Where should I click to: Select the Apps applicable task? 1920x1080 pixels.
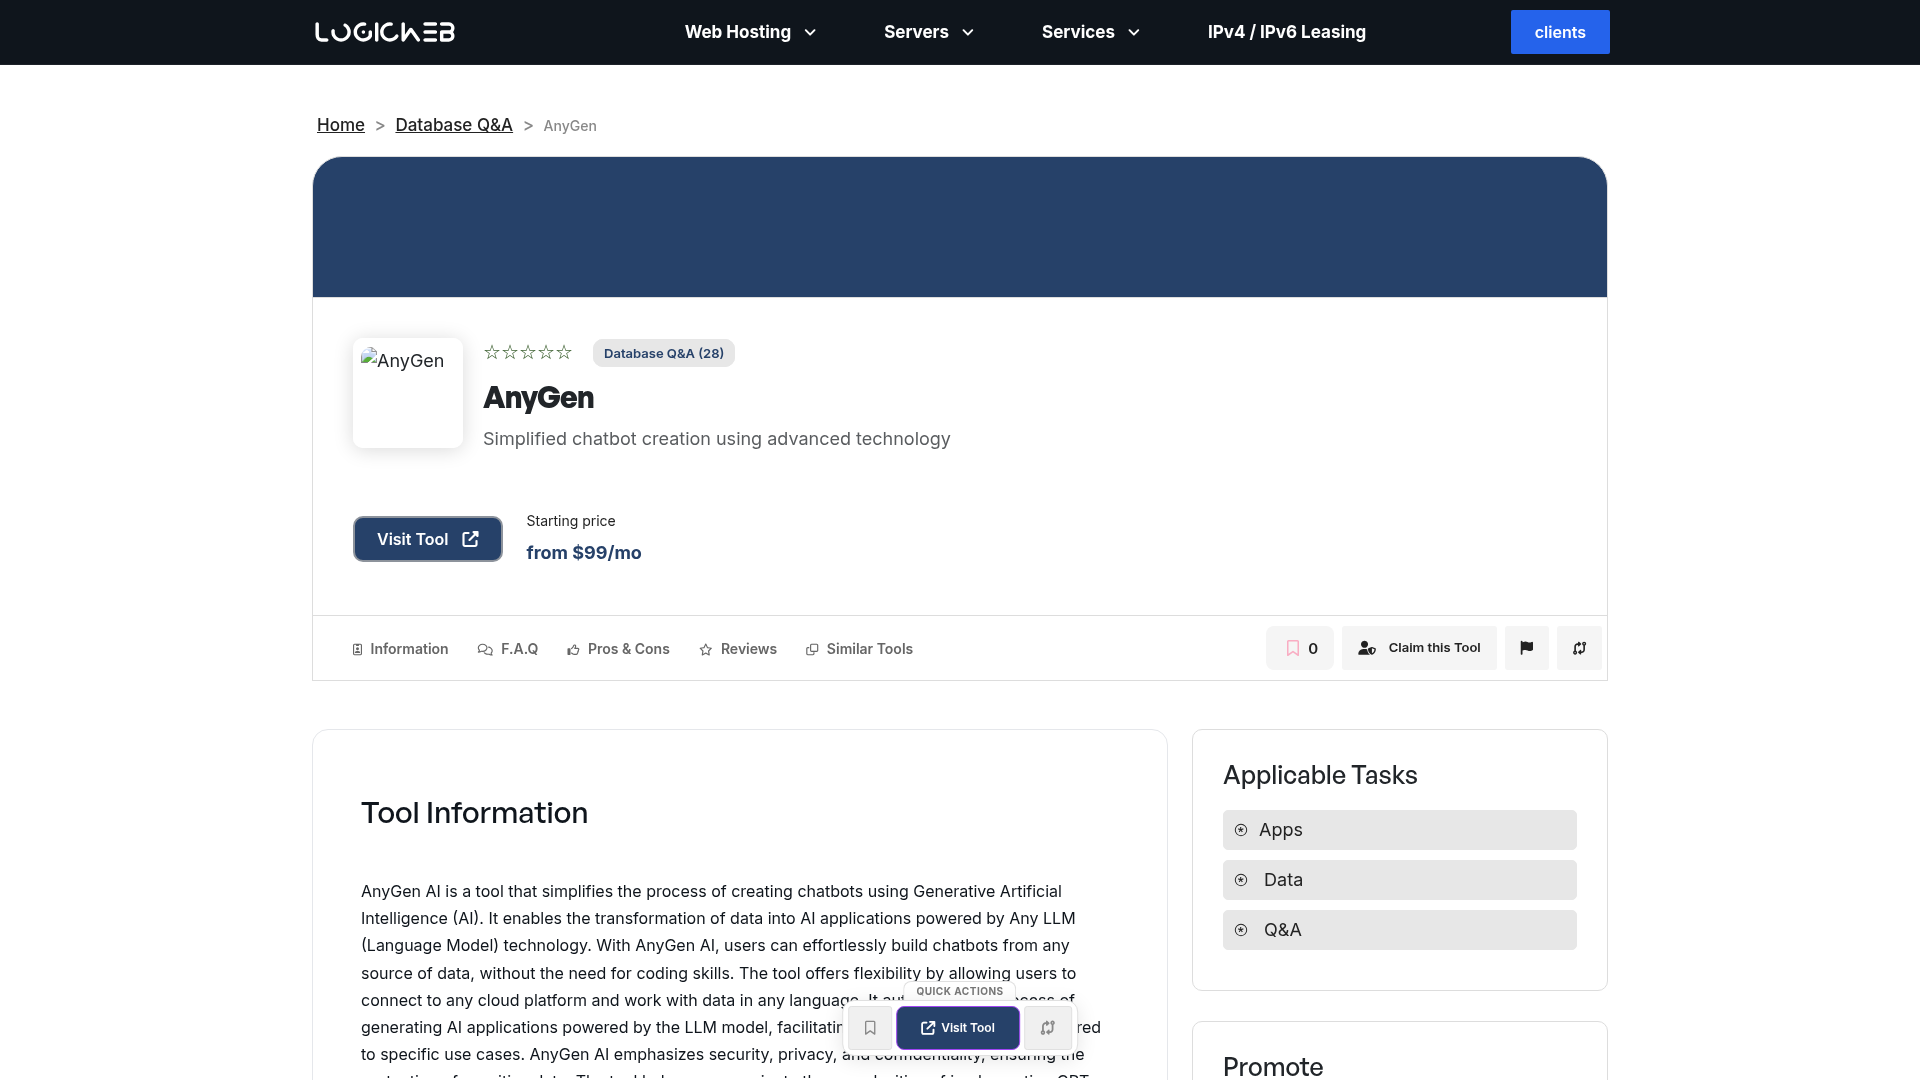[1400, 830]
